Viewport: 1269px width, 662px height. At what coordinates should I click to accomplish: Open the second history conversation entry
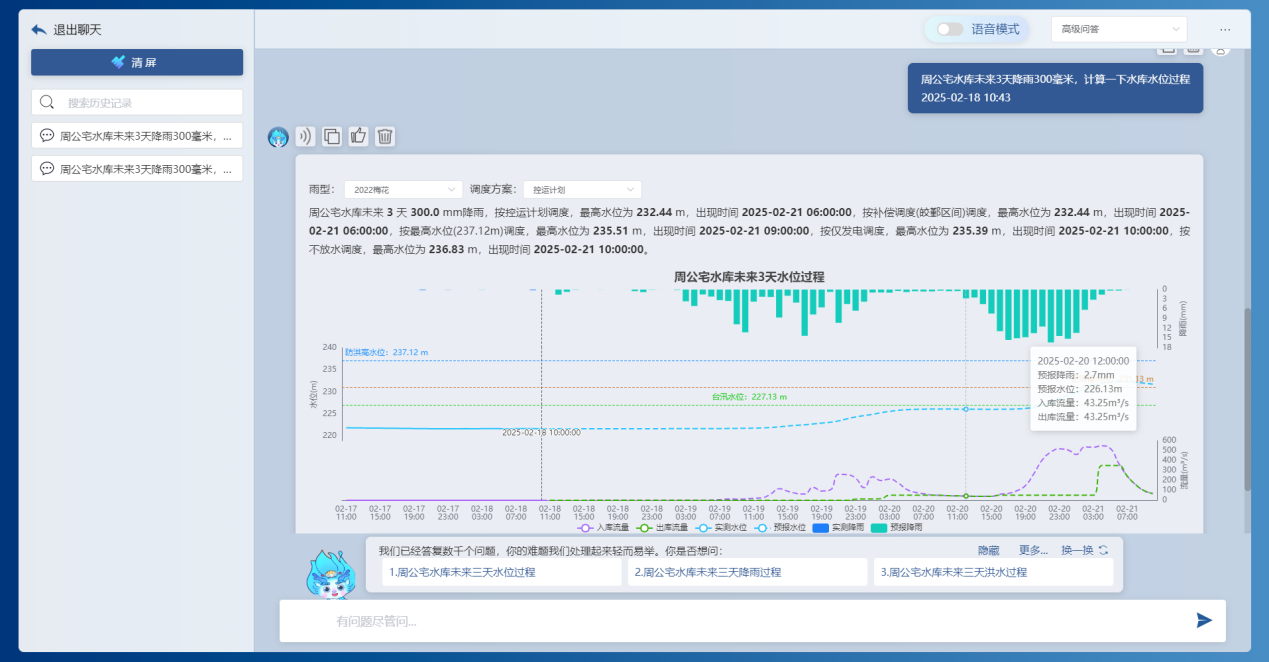(x=137, y=169)
